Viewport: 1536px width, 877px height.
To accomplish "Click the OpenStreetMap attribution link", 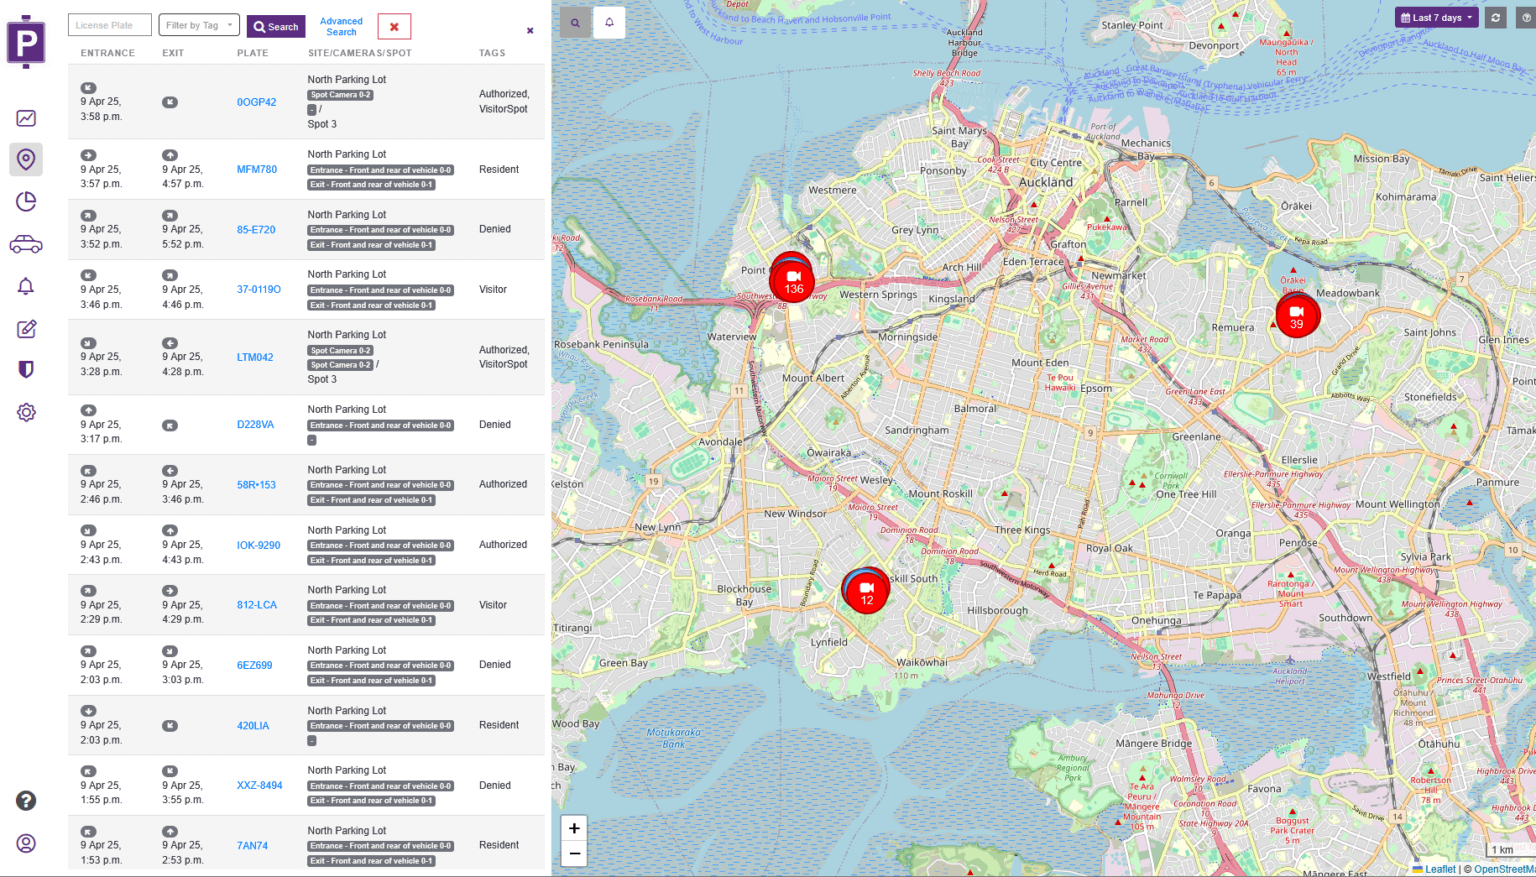I will [x=1505, y=869].
